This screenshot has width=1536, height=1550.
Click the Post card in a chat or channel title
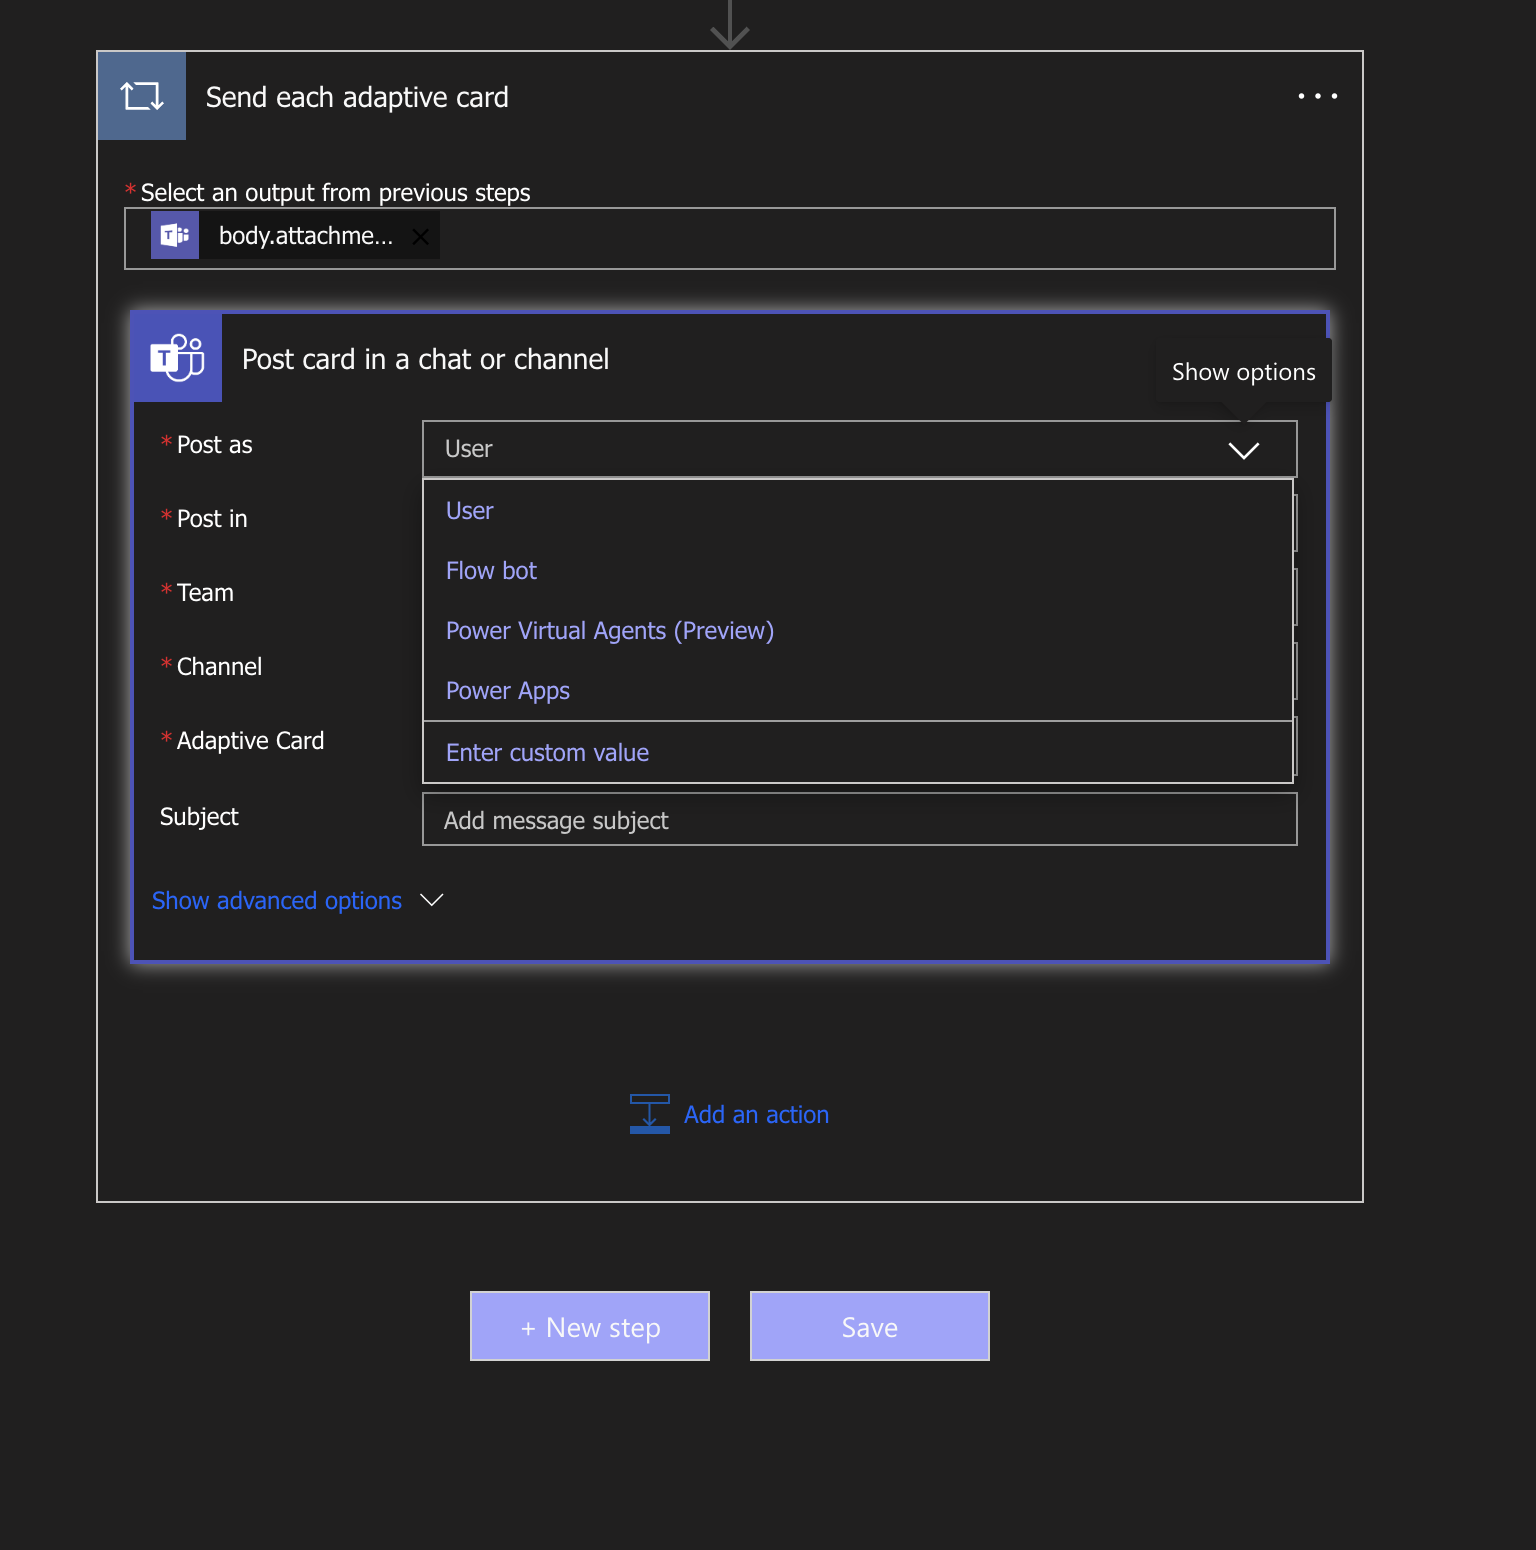tap(425, 359)
